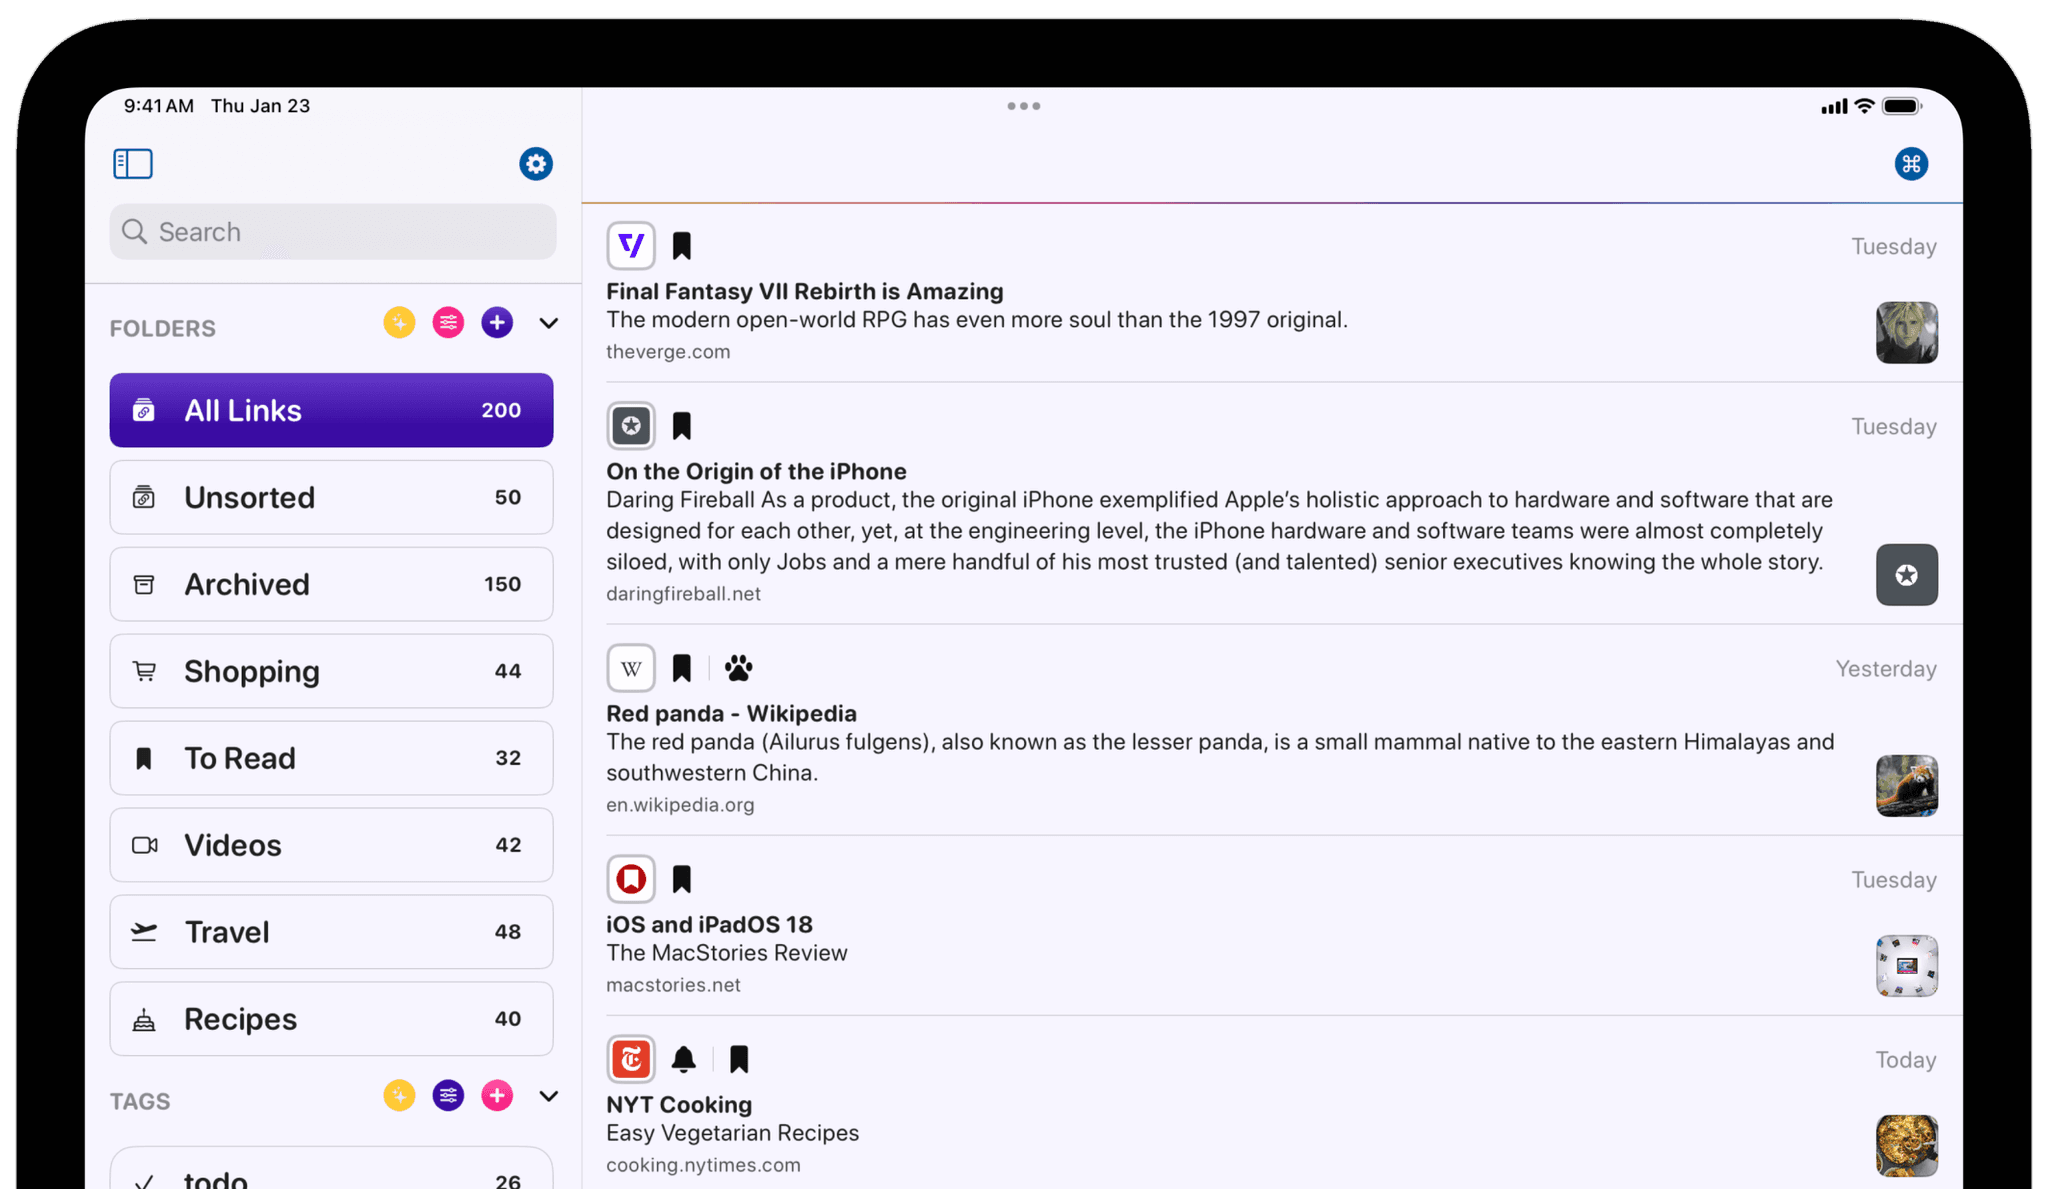
Task: Click the bookmark icon on Origin of iPhone link
Action: click(x=682, y=426)
